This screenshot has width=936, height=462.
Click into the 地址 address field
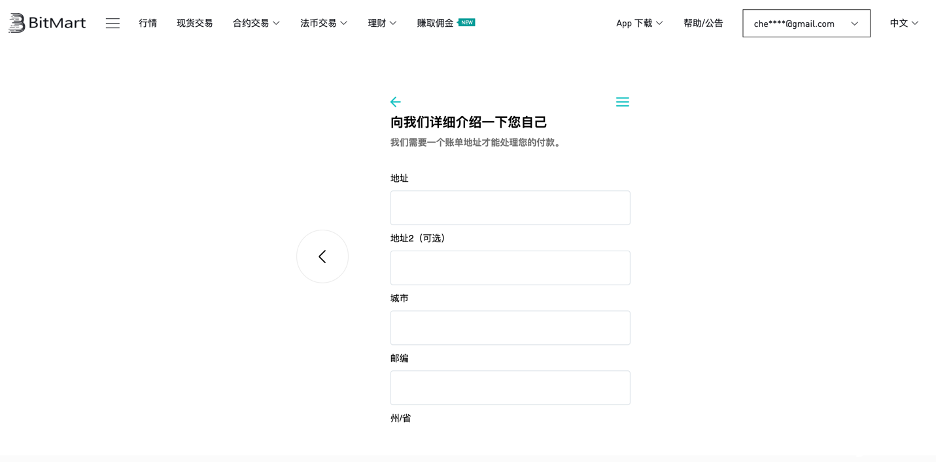(x=510, y=208)
